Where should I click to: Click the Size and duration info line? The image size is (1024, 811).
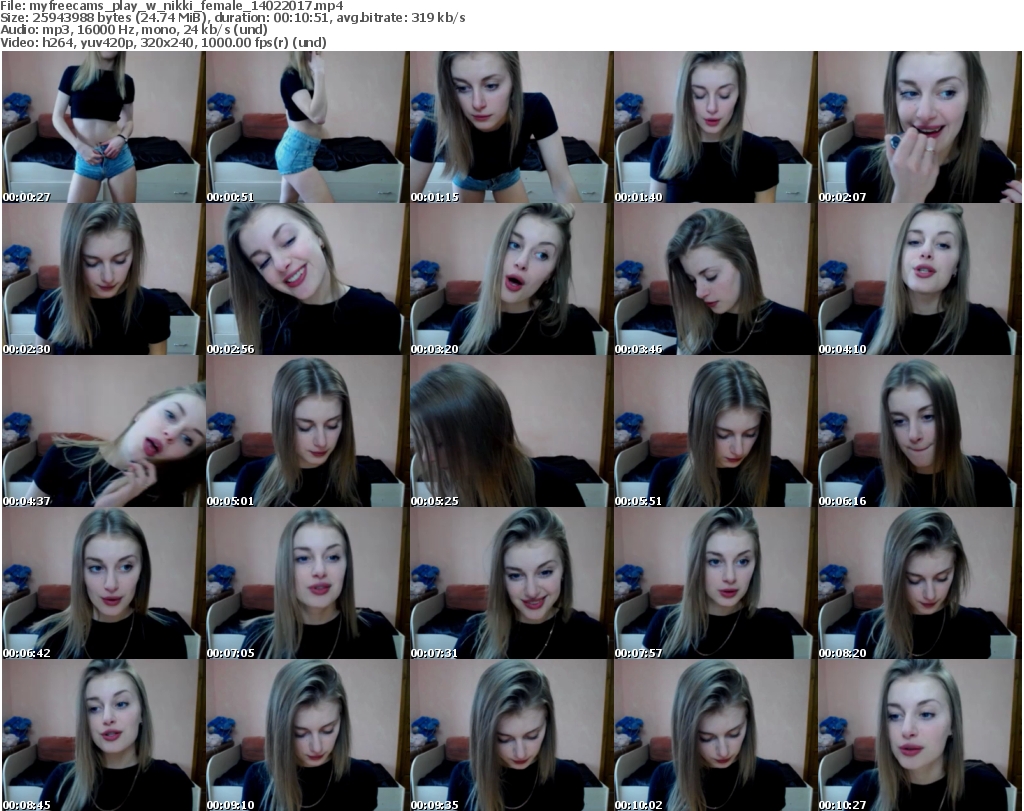tap(232, 18)
